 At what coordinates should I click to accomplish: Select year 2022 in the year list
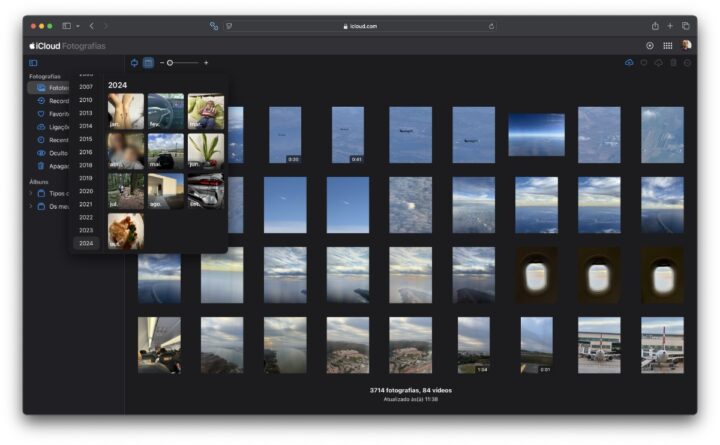86,217
